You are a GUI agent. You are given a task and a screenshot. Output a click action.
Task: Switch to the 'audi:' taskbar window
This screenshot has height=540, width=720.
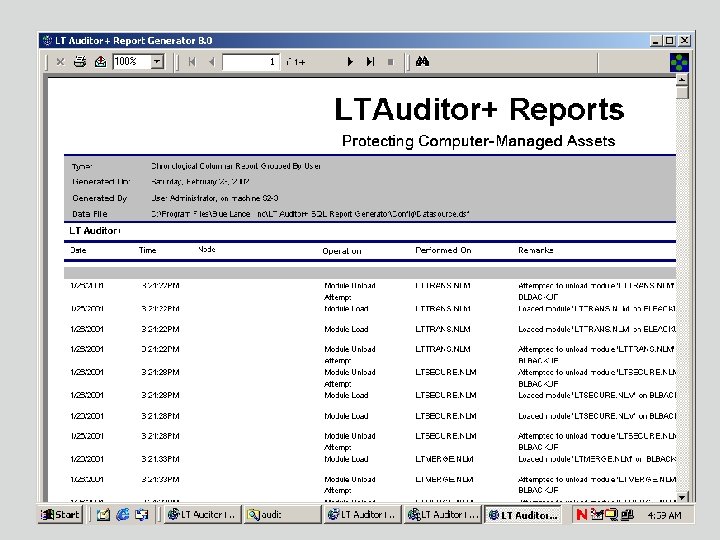(x=282, y=515)
